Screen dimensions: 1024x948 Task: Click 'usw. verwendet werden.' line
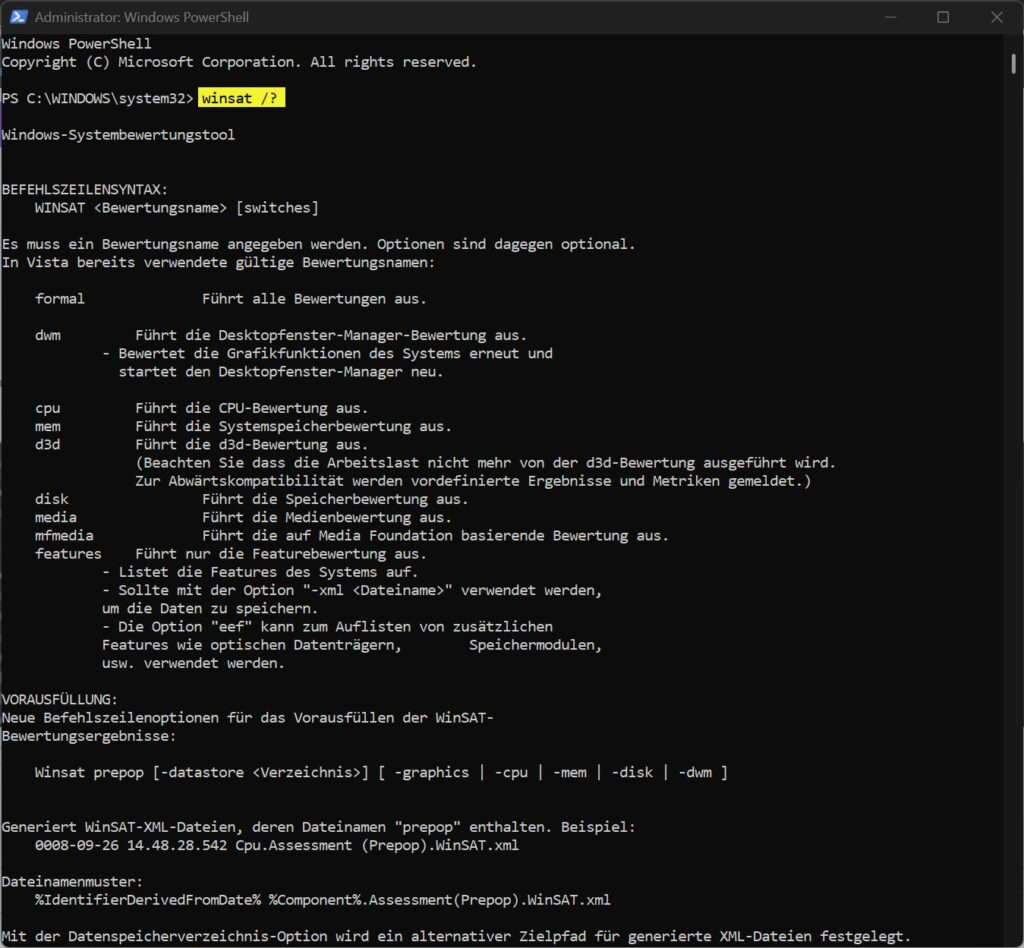pos(193,663)
